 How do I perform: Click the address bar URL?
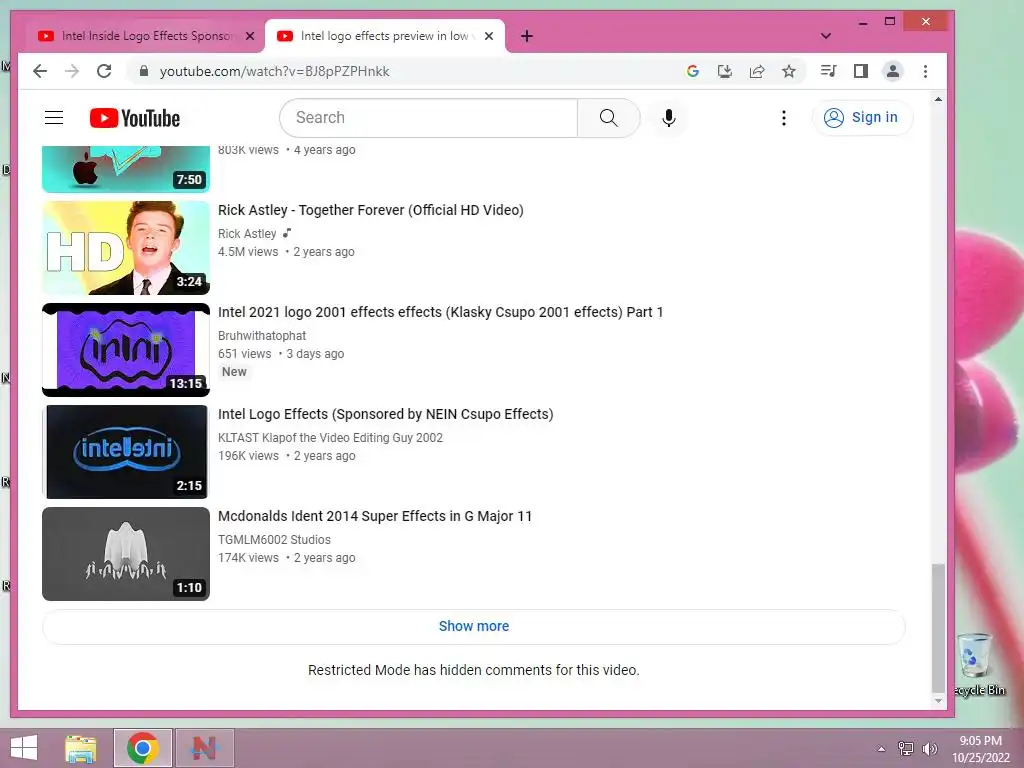[x=274, y=71]
